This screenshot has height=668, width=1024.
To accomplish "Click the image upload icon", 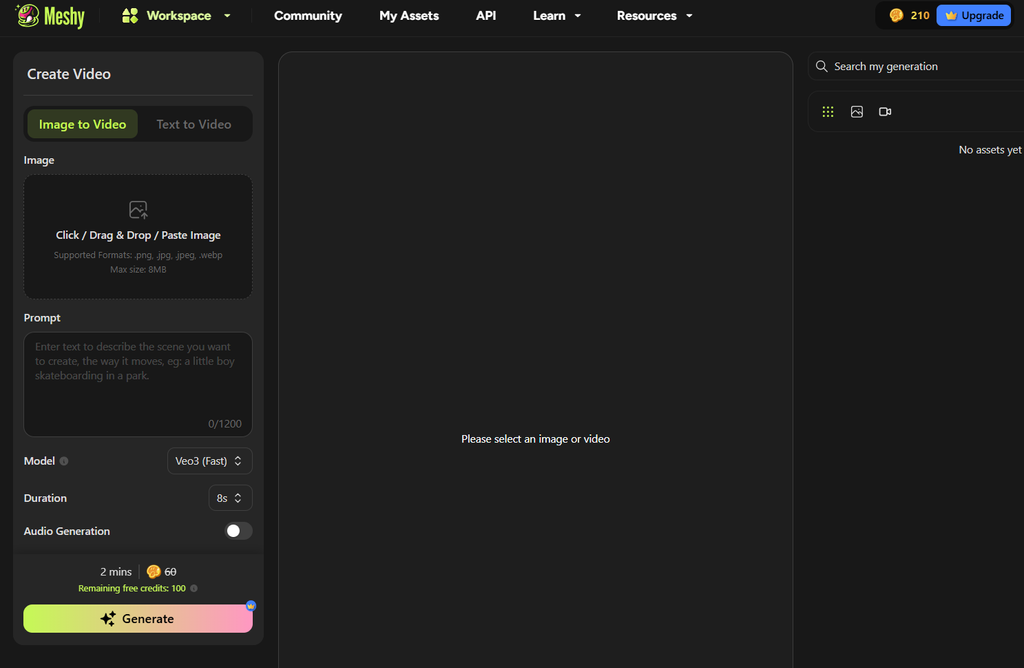I will tap(138, 210).
